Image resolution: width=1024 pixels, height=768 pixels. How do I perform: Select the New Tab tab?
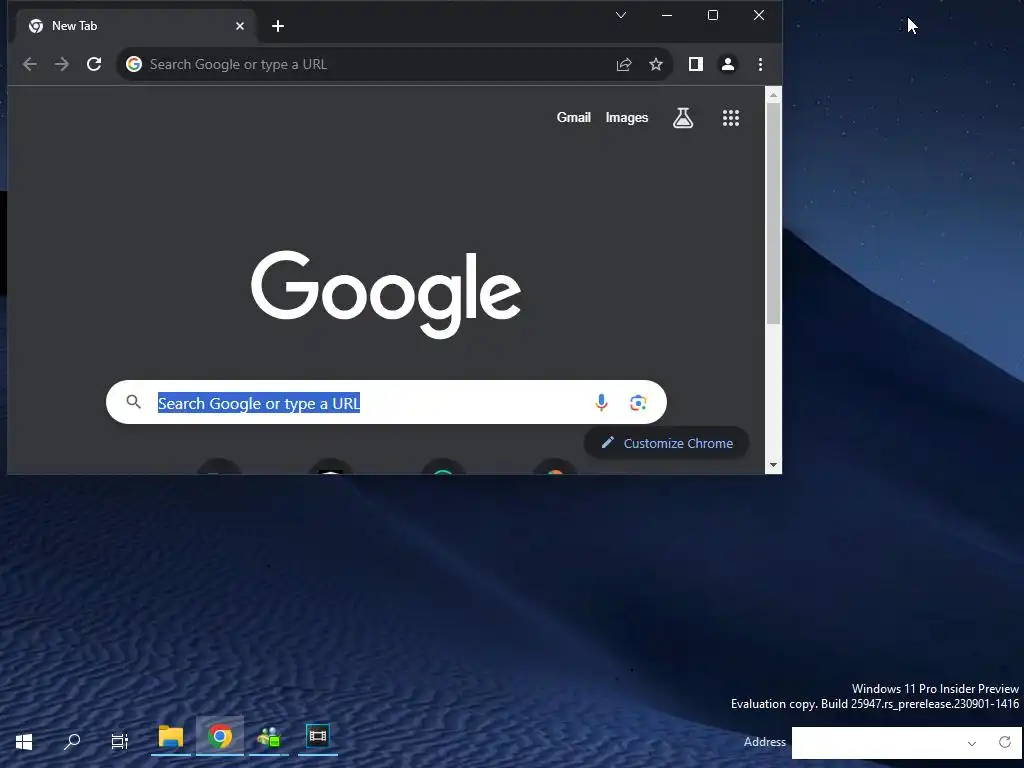coord(134,26)
